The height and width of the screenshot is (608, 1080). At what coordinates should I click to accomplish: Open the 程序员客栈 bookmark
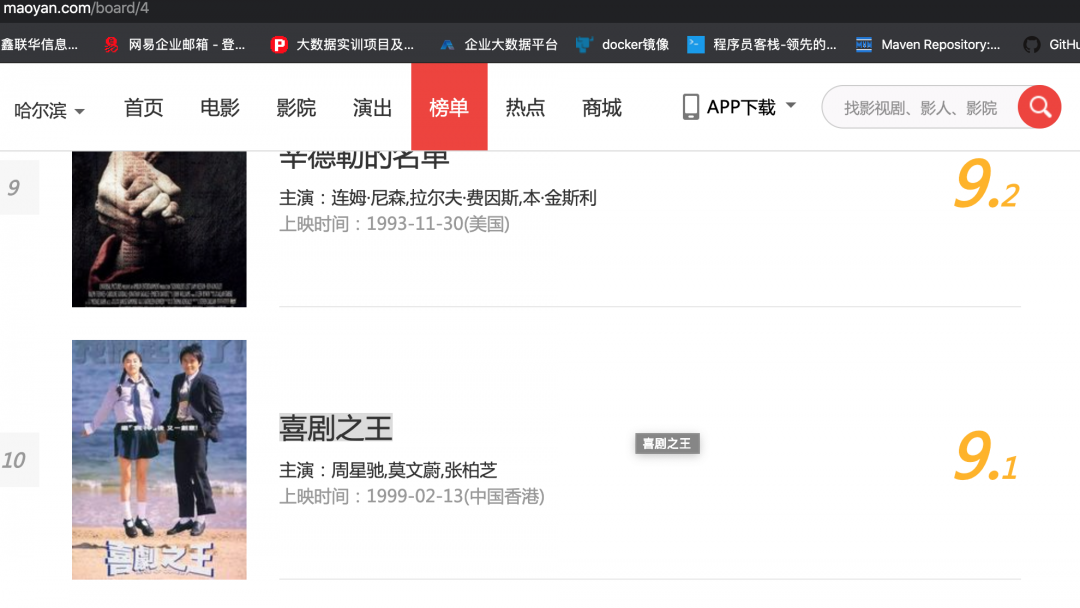pyautogui.click(x=762, y=45)
